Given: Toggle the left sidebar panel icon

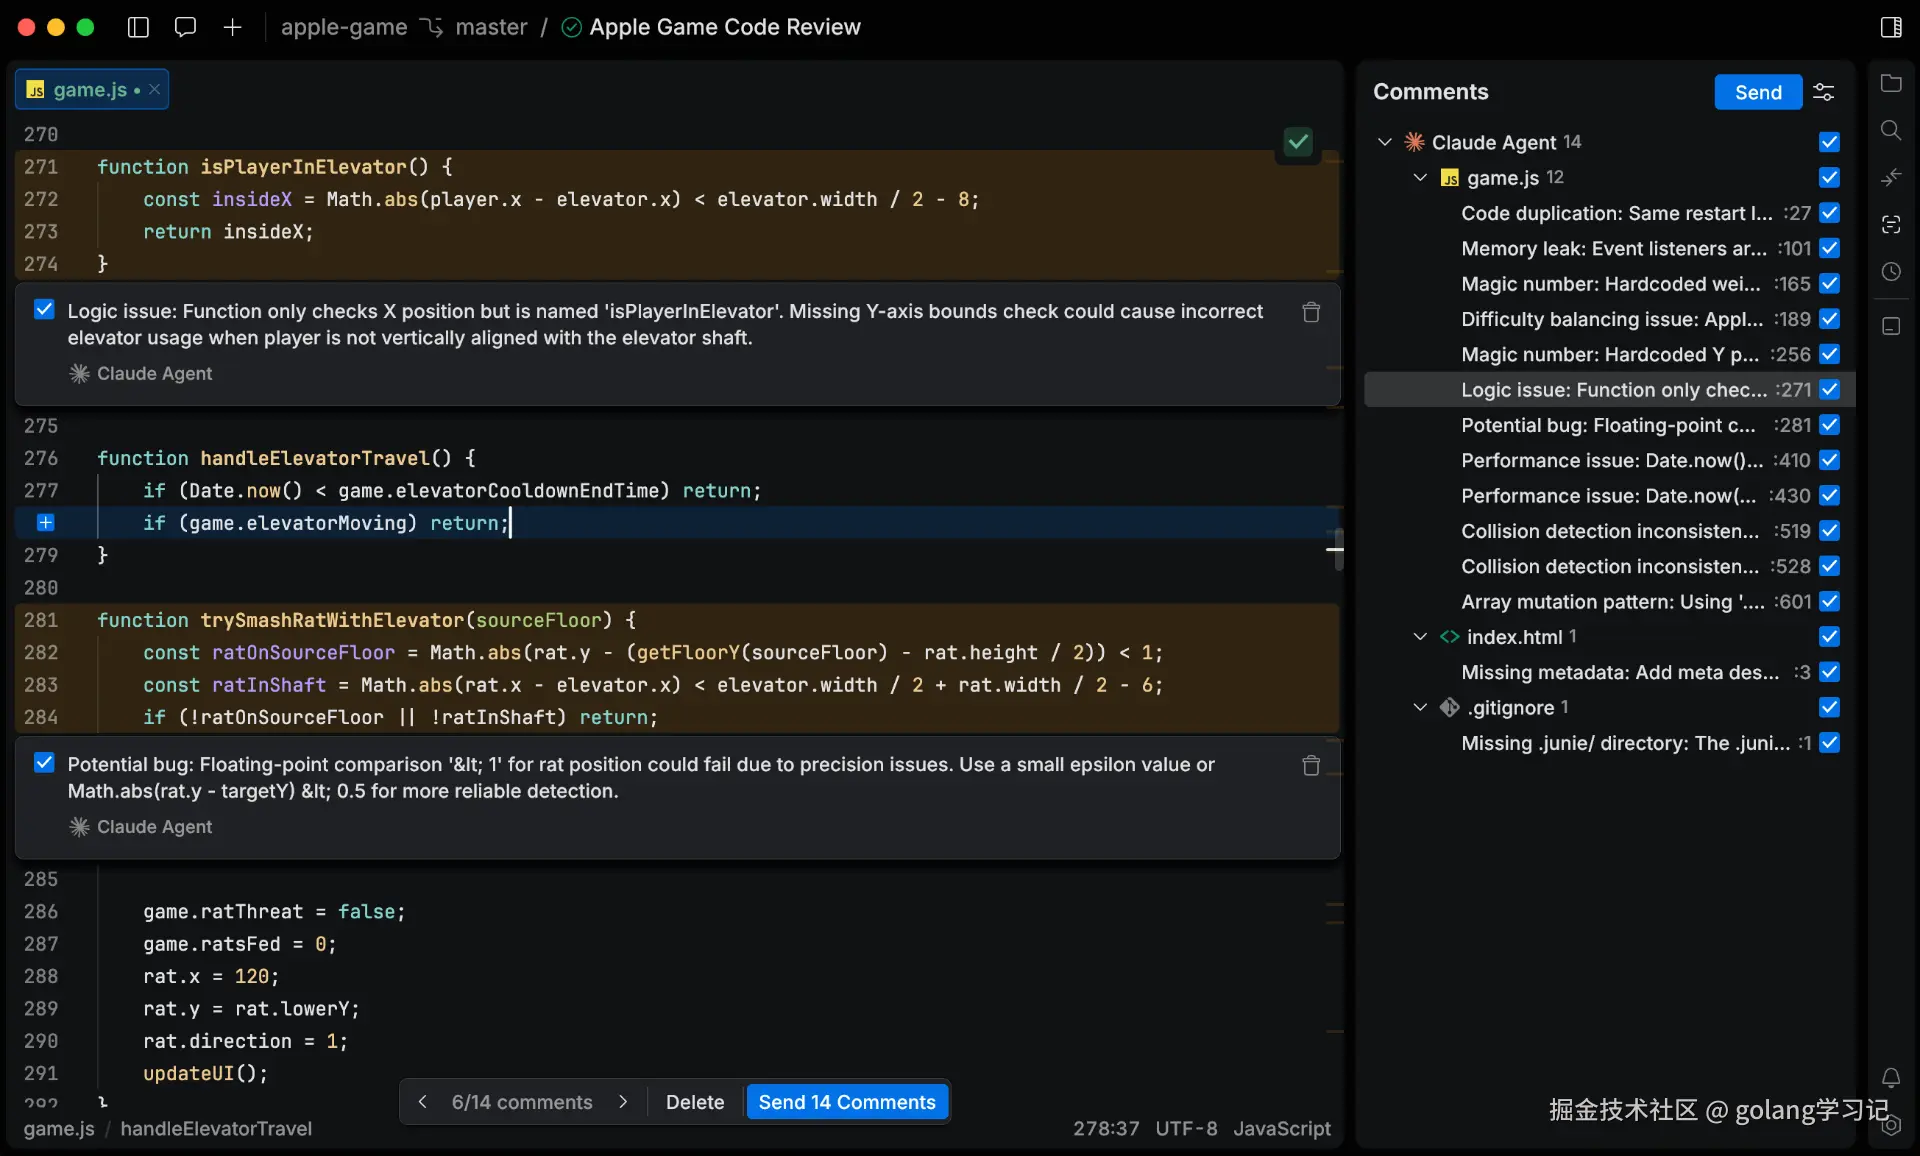Looking at the screenshot, I should coord(138,27).
